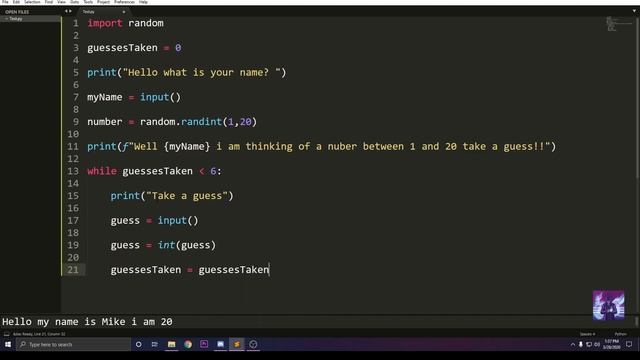Image resolution: width=640 pixels, height=360 pixels.
Task: Show hidden system tray icons
Action: click(573, 344)
